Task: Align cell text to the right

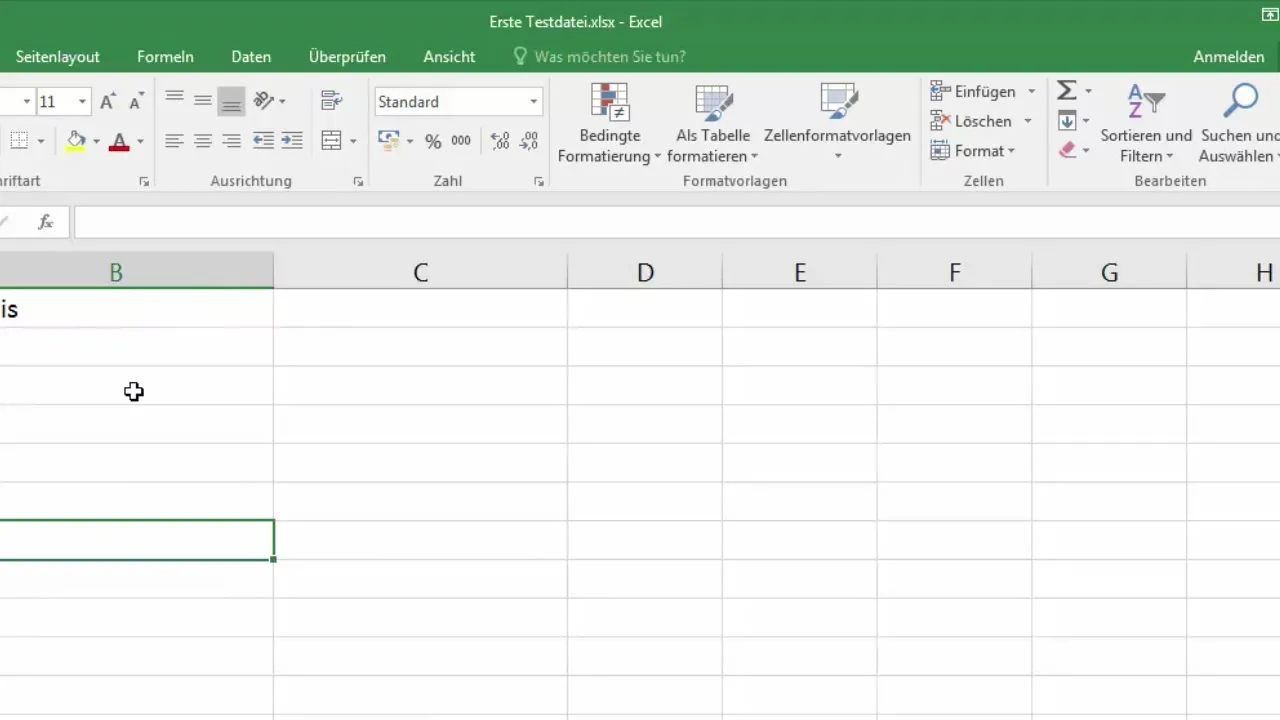Action: 231,141
